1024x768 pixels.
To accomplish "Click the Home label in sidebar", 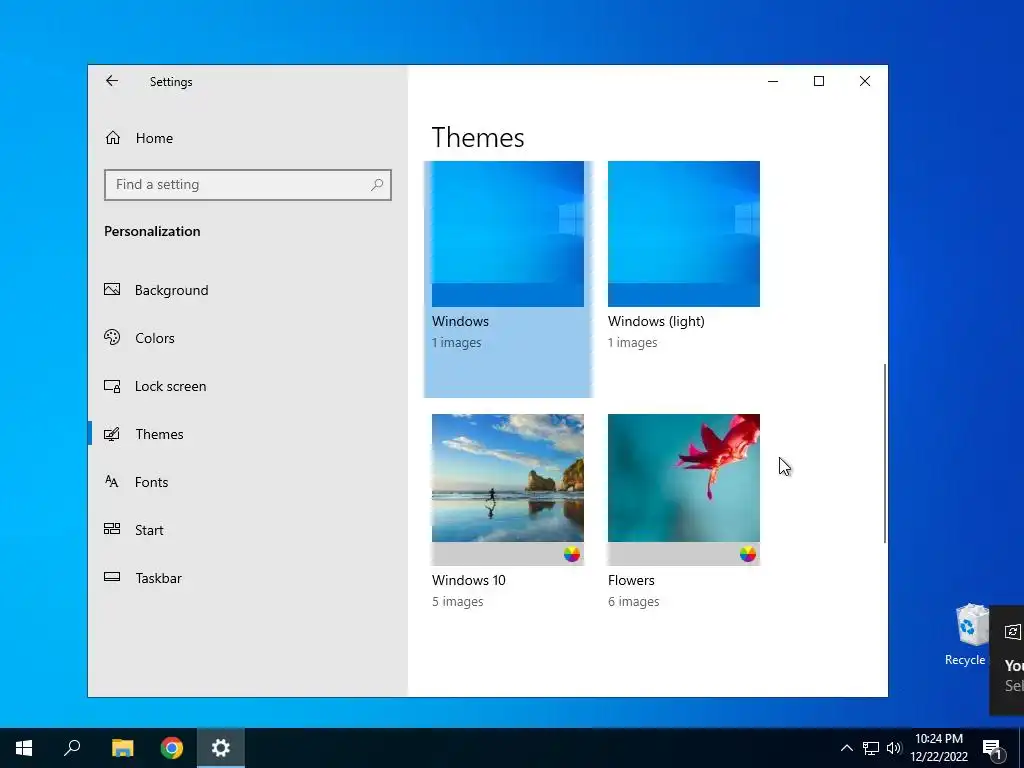I will [154, 138].
